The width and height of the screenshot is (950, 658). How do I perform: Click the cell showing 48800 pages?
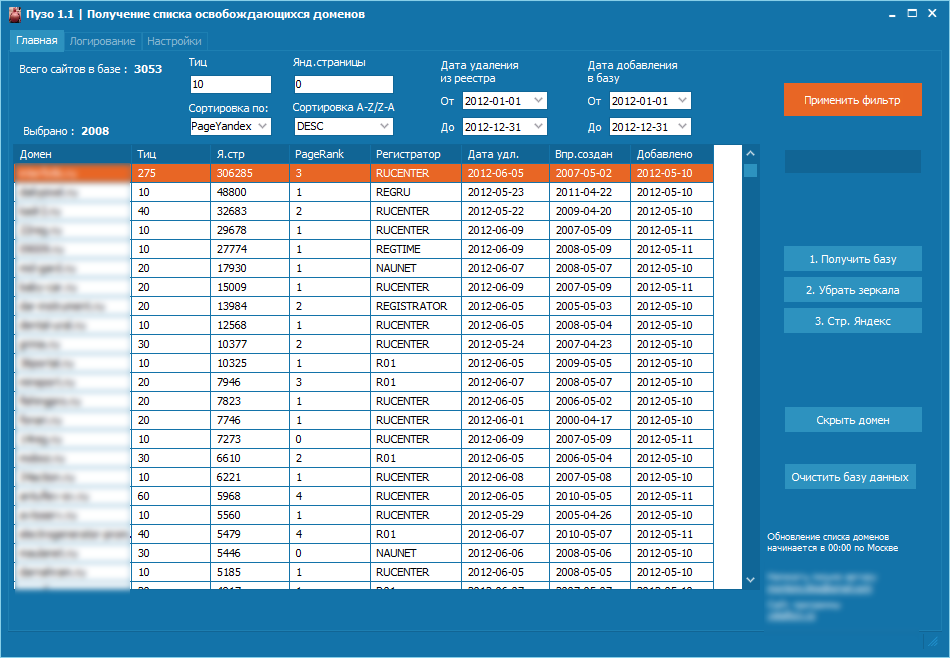click(250, 192)
